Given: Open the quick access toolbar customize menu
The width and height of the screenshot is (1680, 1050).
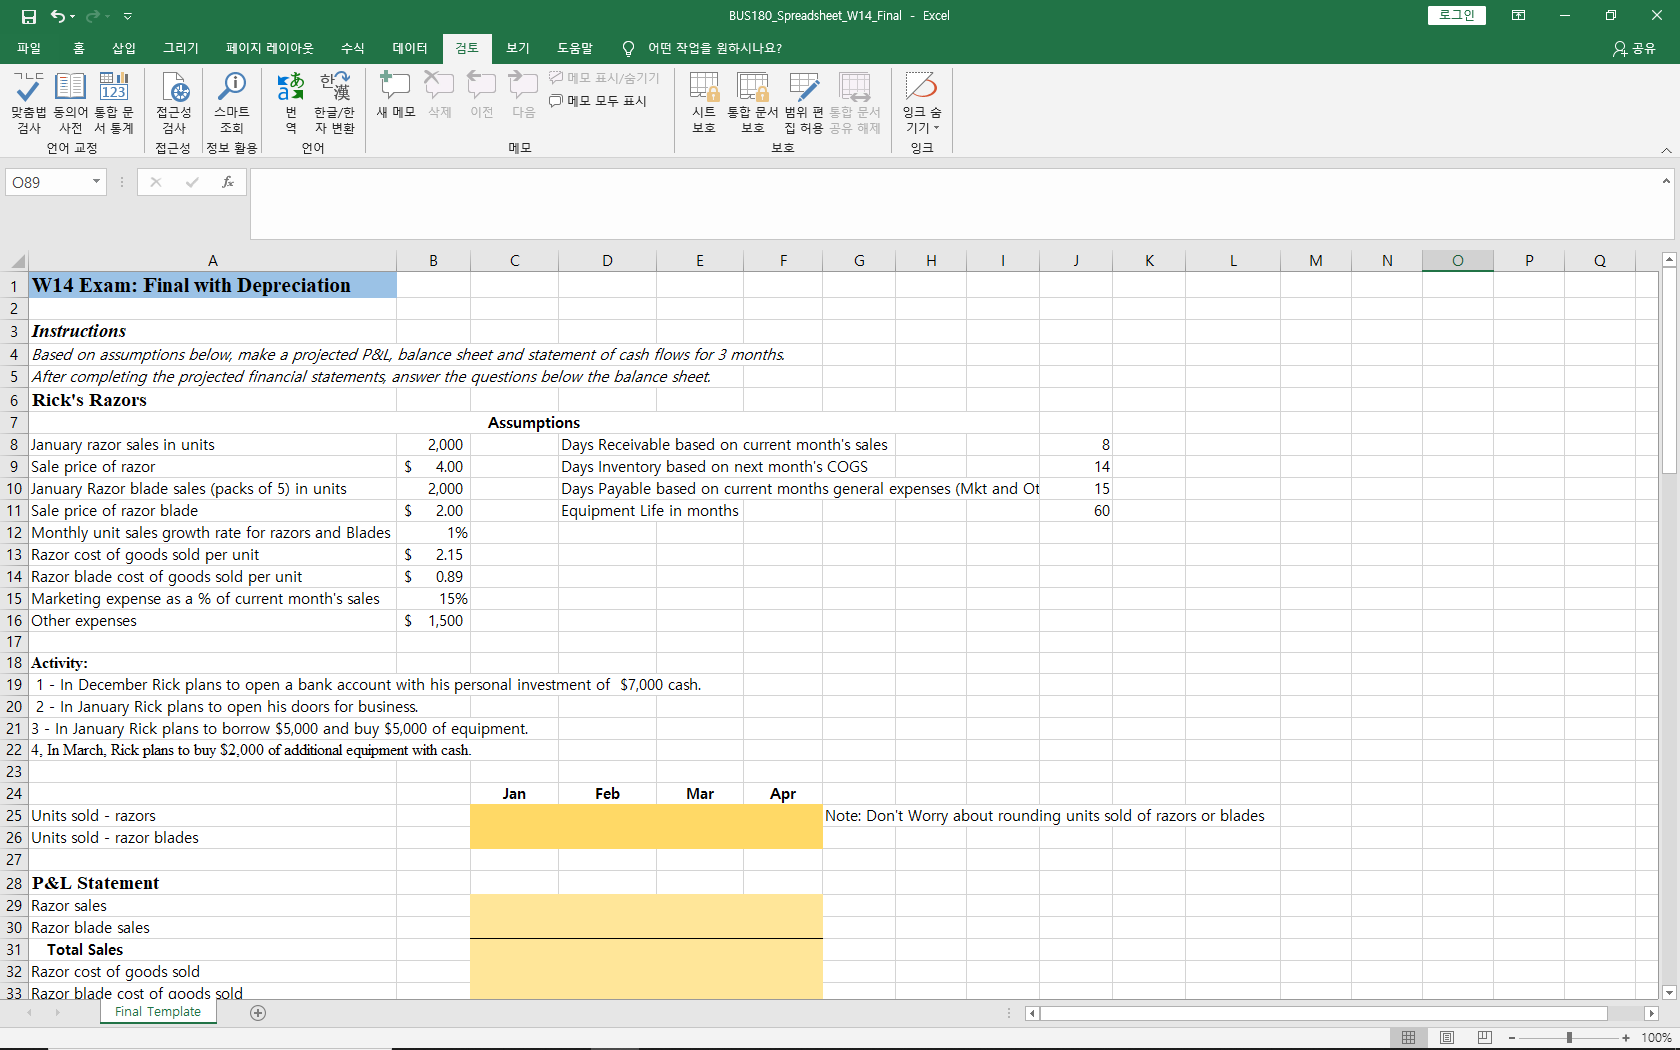Looking at the screenshot, I should [127, 16].
